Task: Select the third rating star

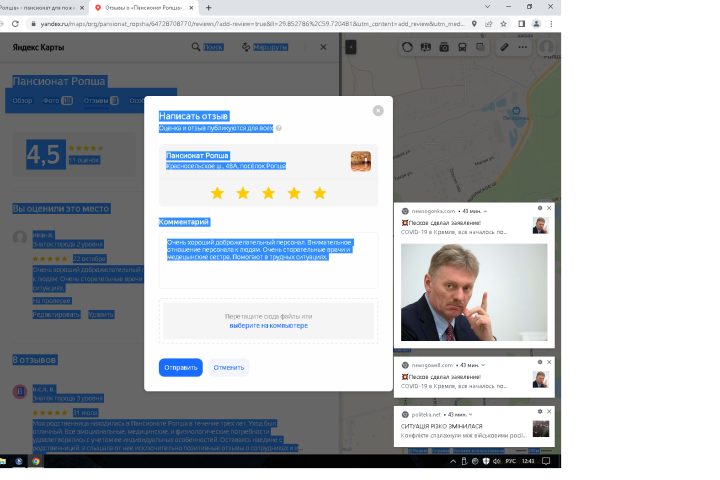Action: (269, 193)
